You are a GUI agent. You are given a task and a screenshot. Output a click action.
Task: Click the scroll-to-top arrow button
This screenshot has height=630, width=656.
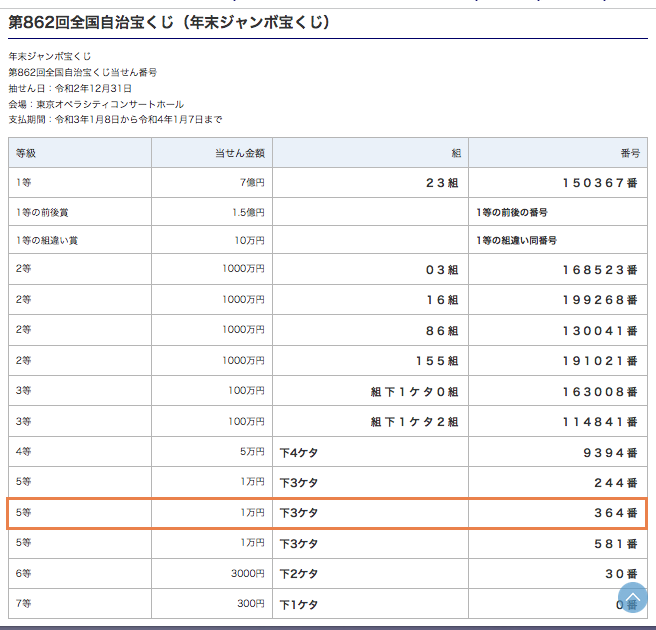(x=632, y=597)
